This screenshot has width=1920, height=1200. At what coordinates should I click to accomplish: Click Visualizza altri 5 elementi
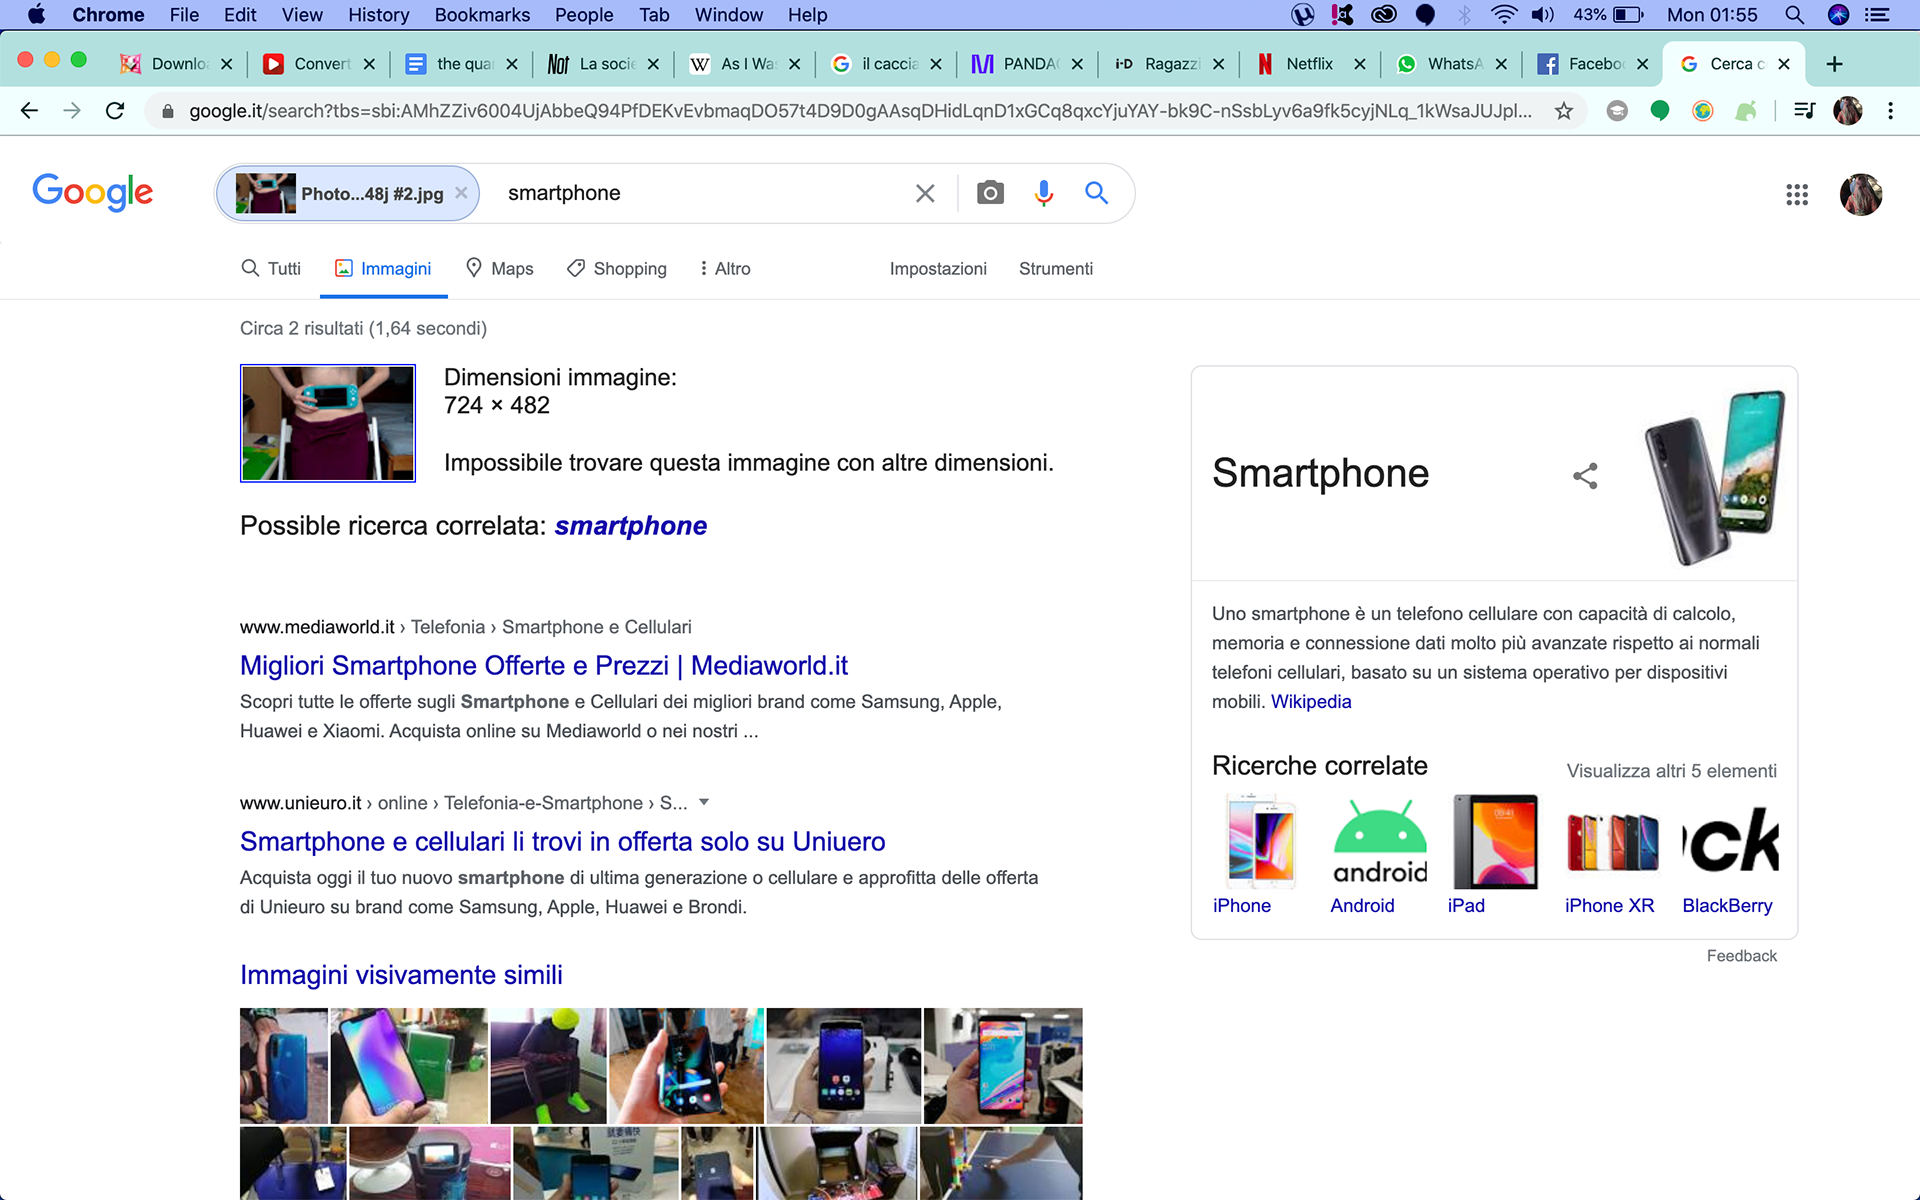pyautogui.click(x=1671, y=770)
